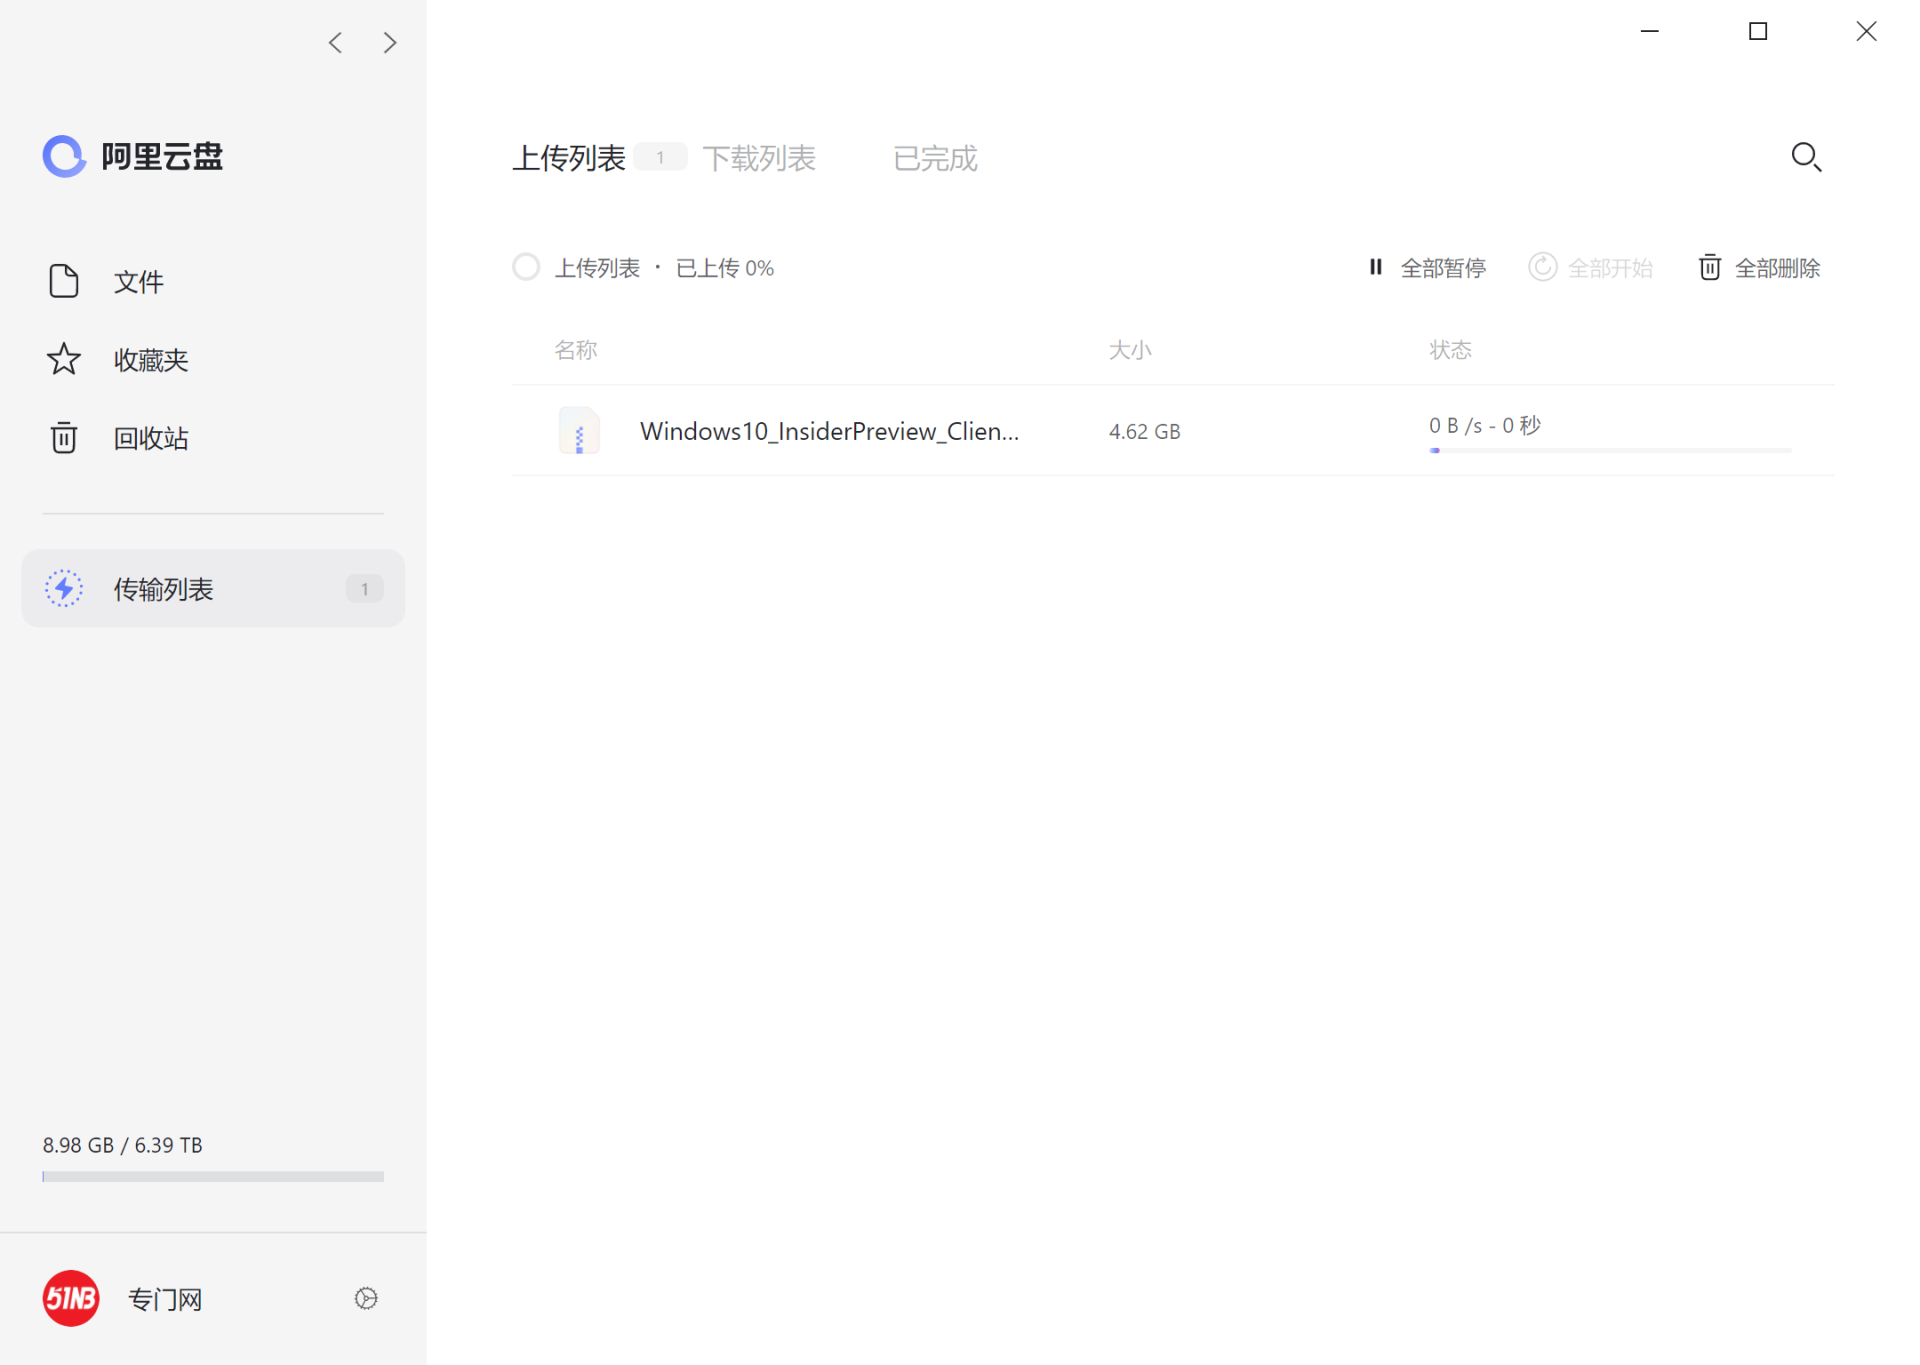Click the 上传列表 tab

tap(569, 158)
